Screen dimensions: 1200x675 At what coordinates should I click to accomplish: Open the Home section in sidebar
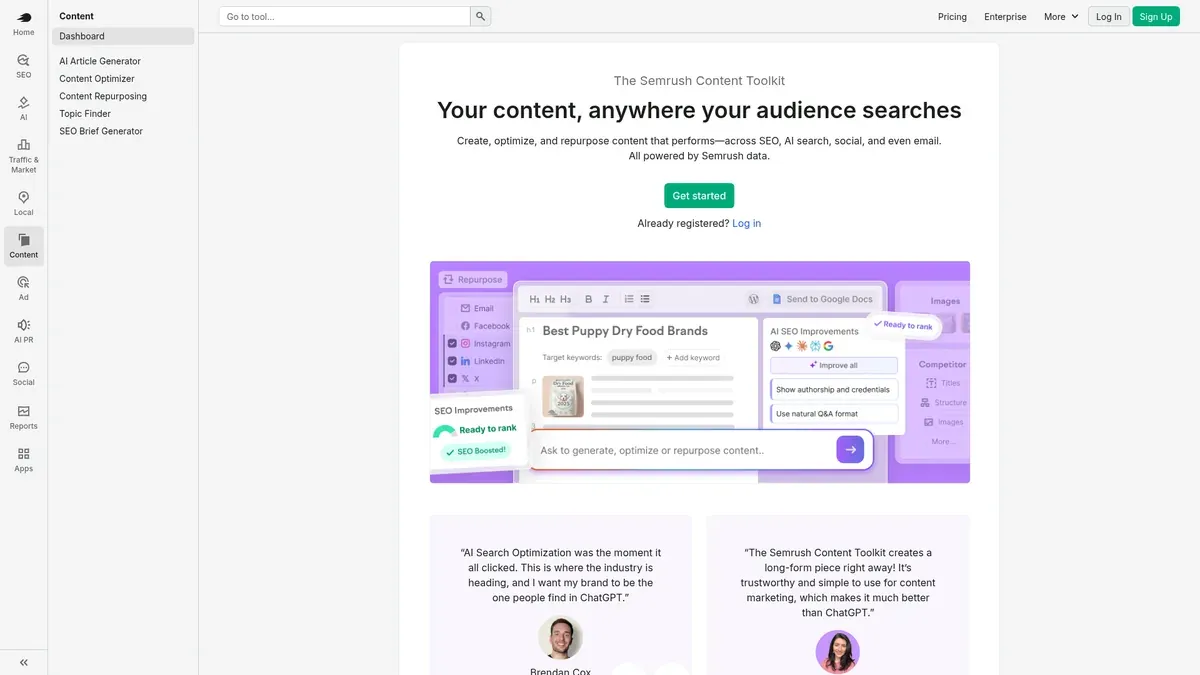coord(24,23)
